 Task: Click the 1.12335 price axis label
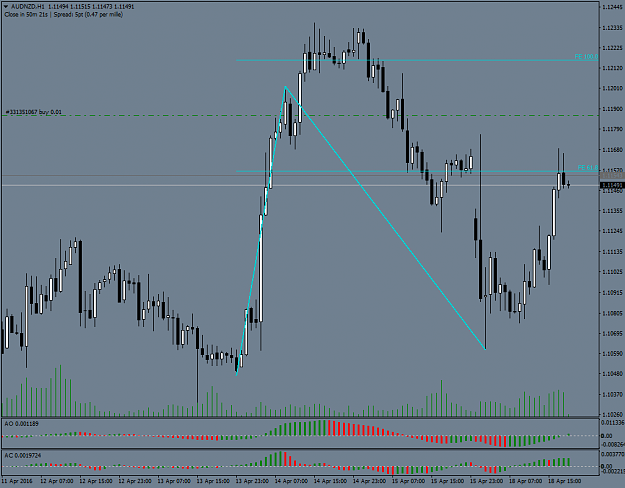tap(613, 27)
